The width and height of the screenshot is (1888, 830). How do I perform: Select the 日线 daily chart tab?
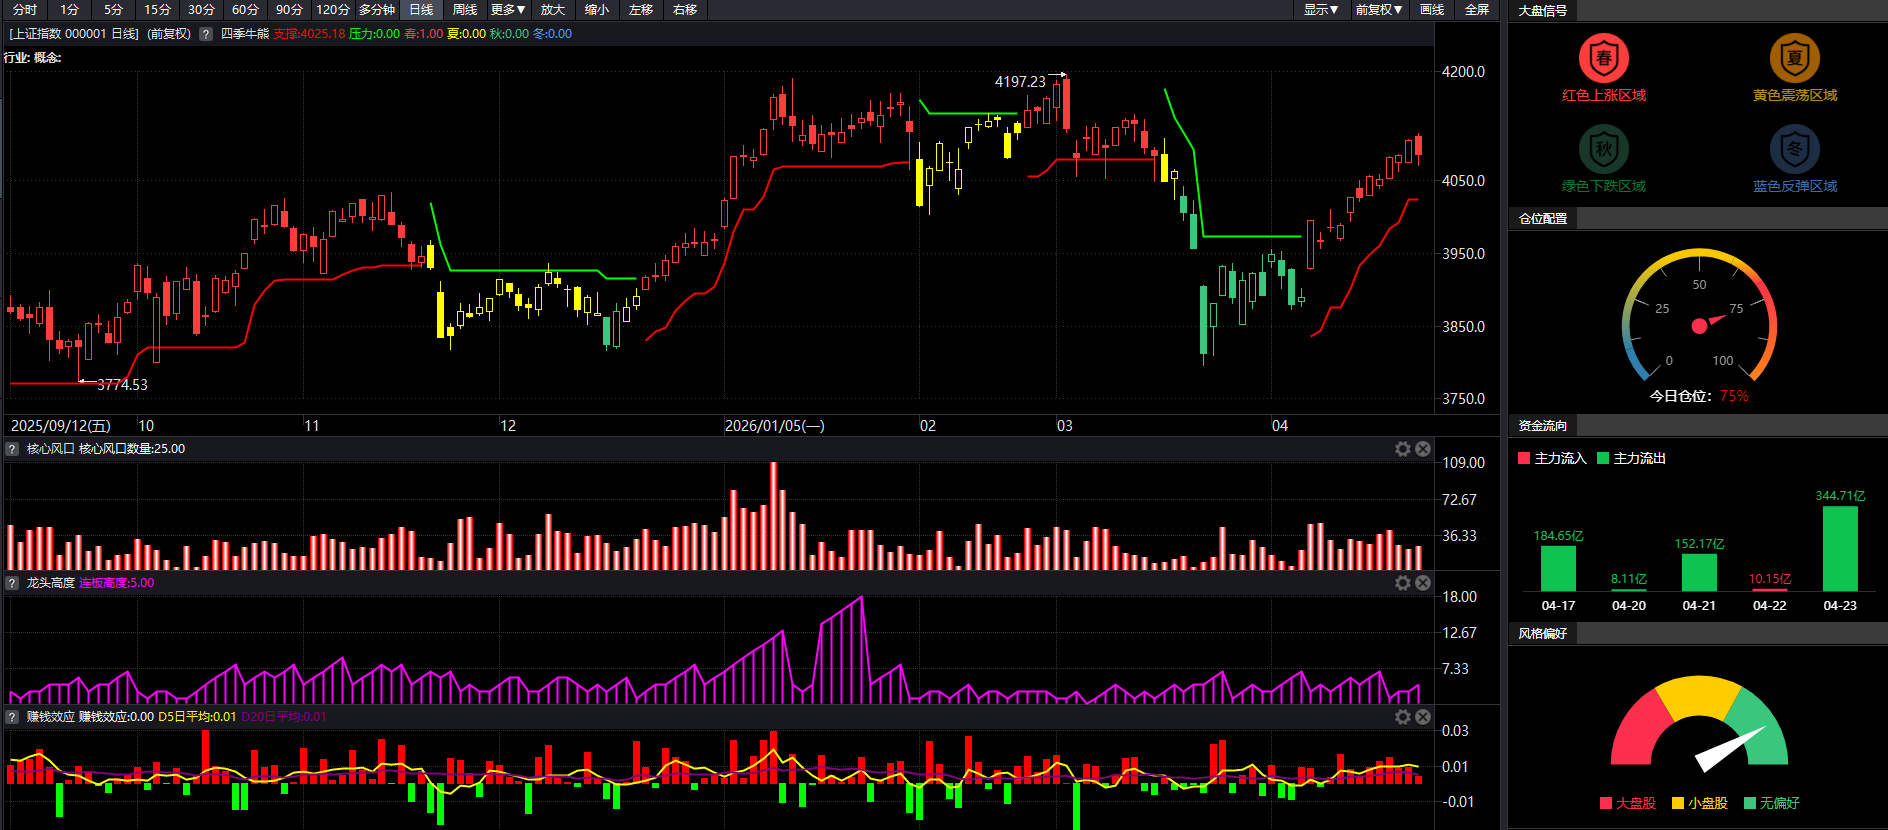pos(421,10)
